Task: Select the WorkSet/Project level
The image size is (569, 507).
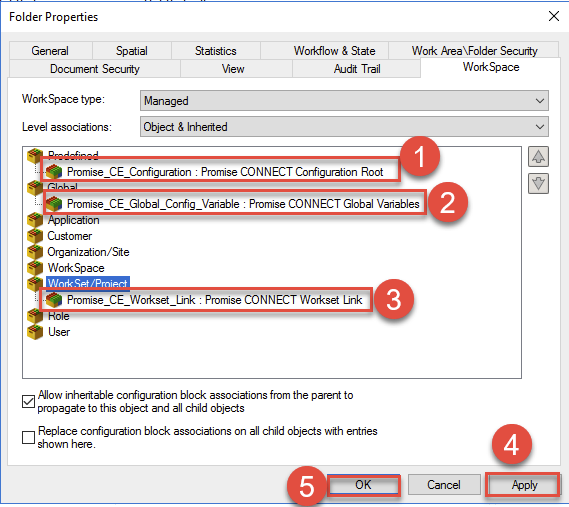Action: (88, 283)
